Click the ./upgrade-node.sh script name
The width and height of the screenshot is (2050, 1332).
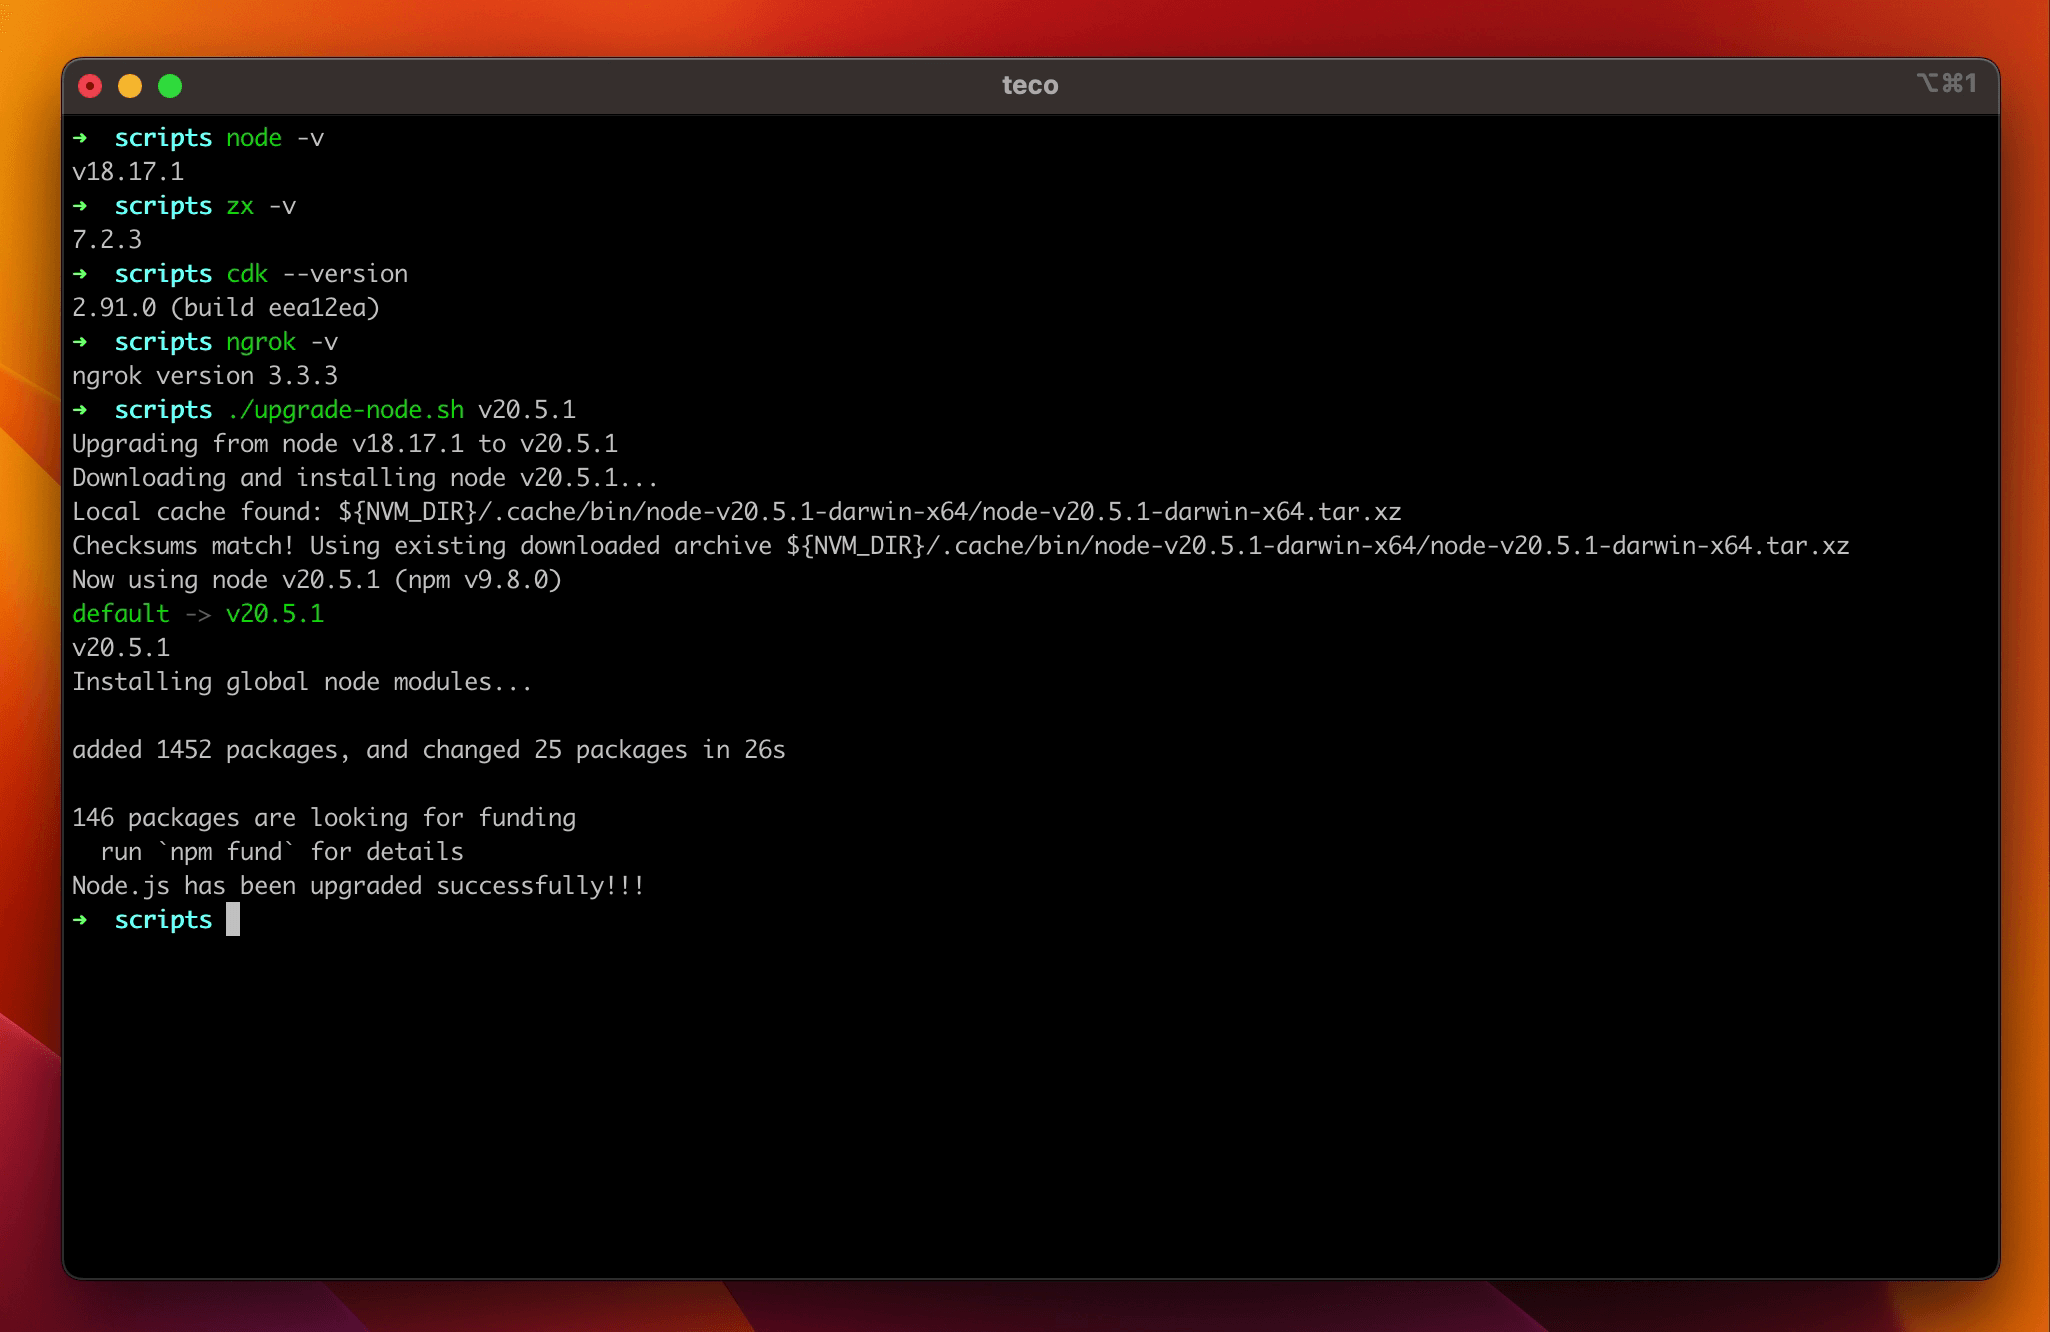[x=345, y=410]
